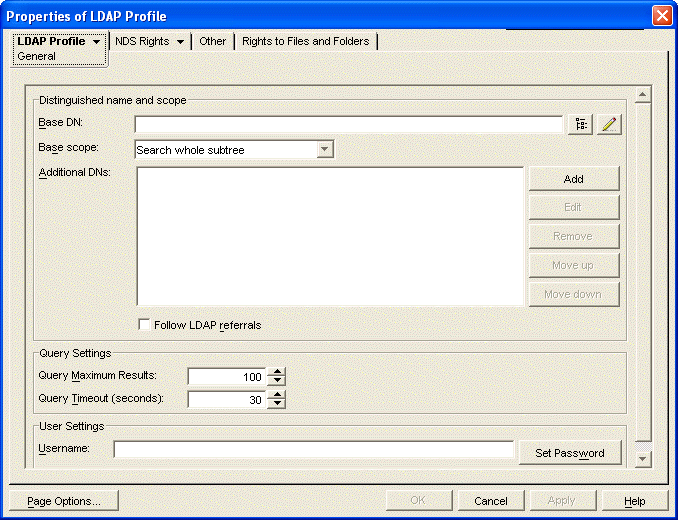This screenshot has height=520, width=678.
Task: Increase Query Maximum Results value
Action: 276,372
